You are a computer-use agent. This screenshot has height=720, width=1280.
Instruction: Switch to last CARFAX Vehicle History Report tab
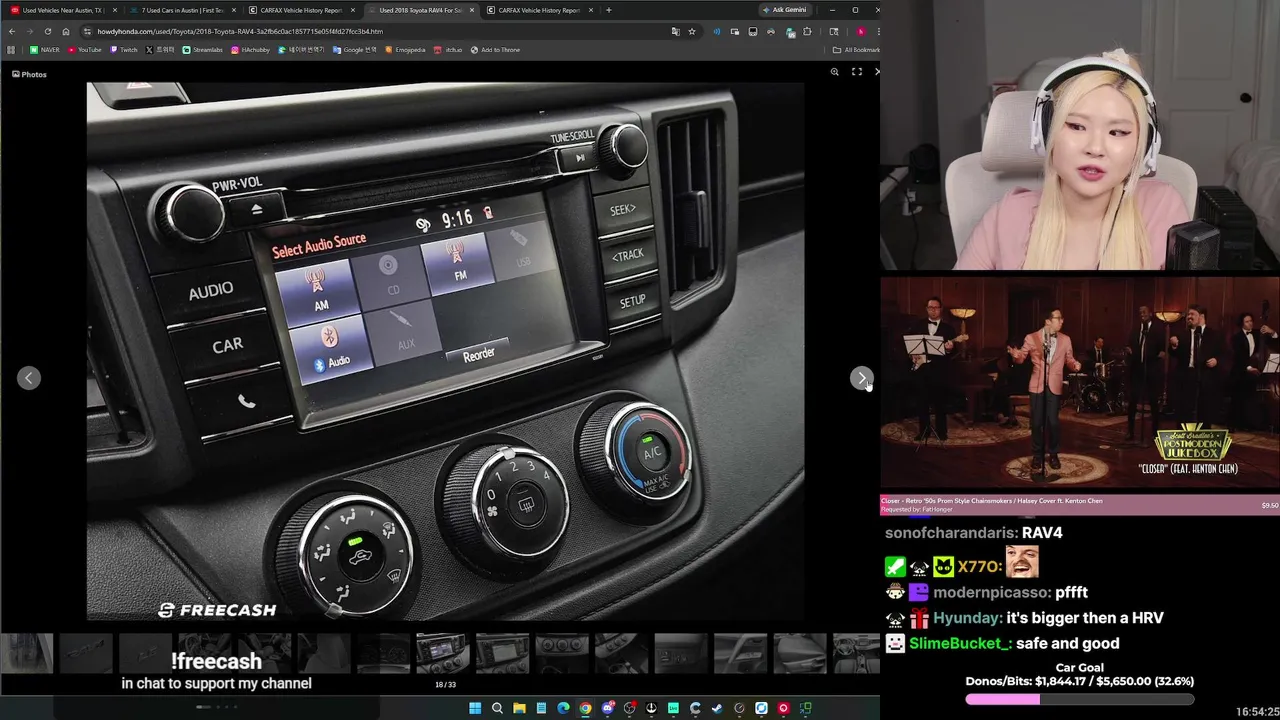(x=538, y=10)
